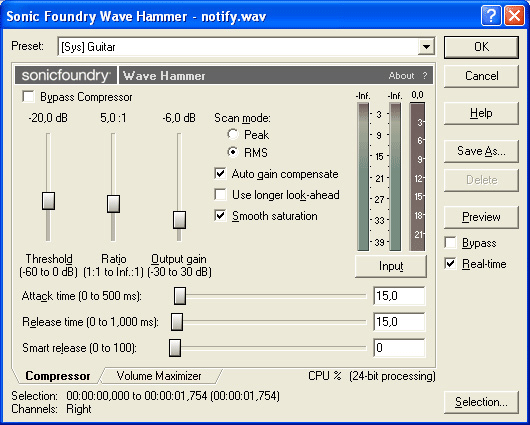
Task: Click Save As... to save preset
Action: 481,151
